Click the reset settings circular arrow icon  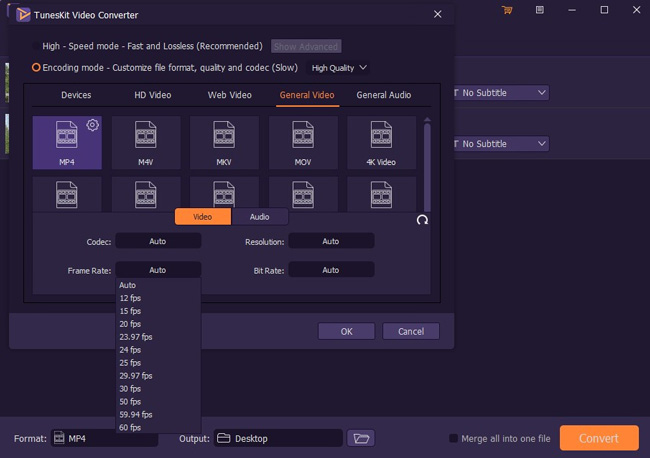[422, 220]
